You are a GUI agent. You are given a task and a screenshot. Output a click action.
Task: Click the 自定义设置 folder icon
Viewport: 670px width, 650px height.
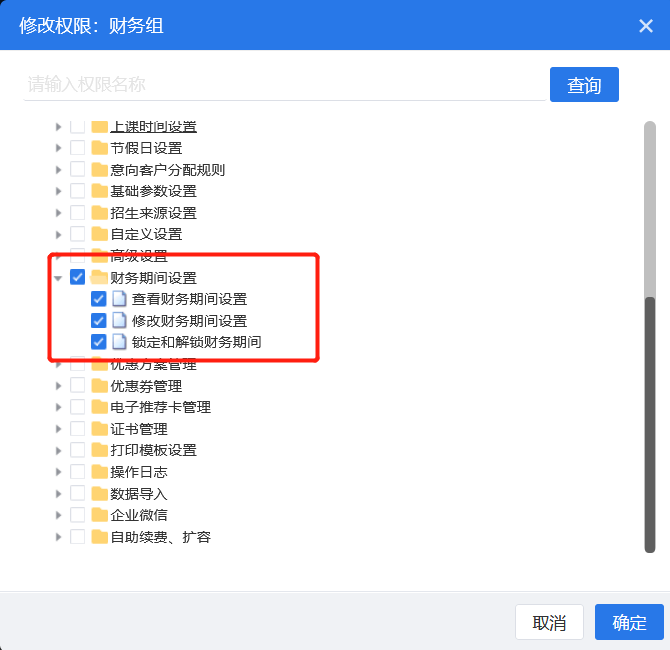click(99, 234)
